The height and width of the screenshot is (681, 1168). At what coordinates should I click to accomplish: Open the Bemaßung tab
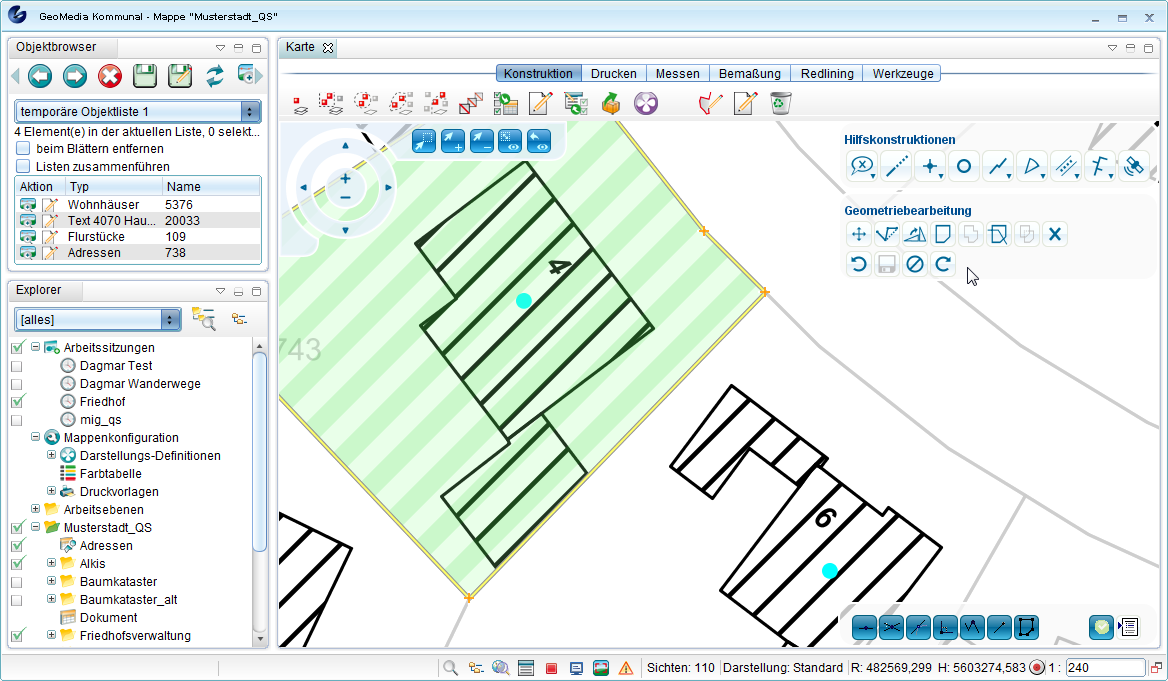click(x=749, y=73)
